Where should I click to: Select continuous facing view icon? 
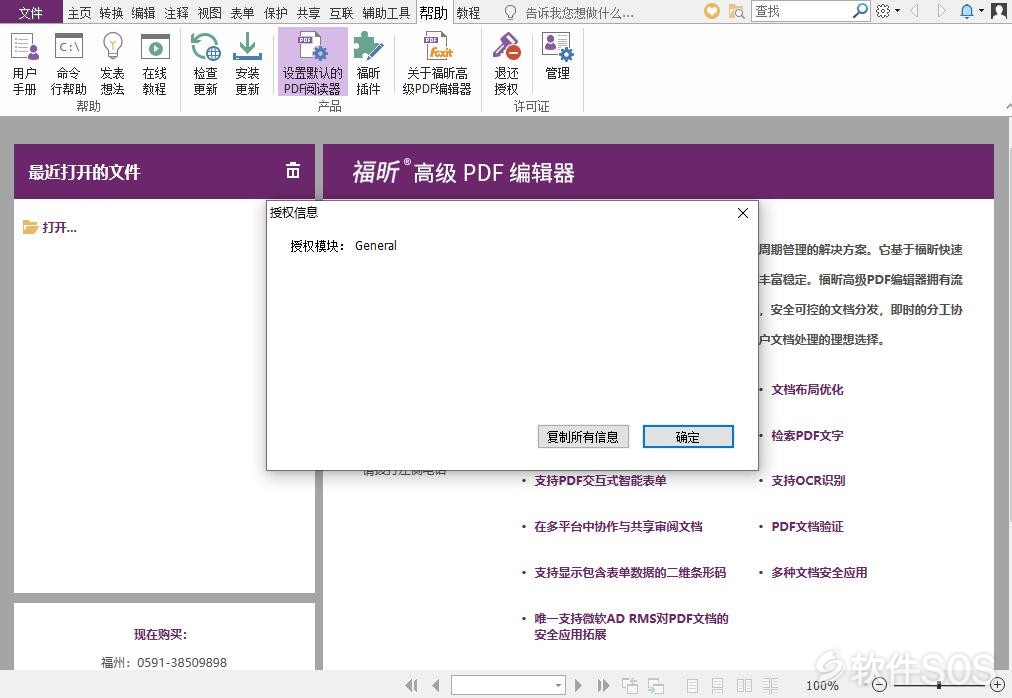770,686
